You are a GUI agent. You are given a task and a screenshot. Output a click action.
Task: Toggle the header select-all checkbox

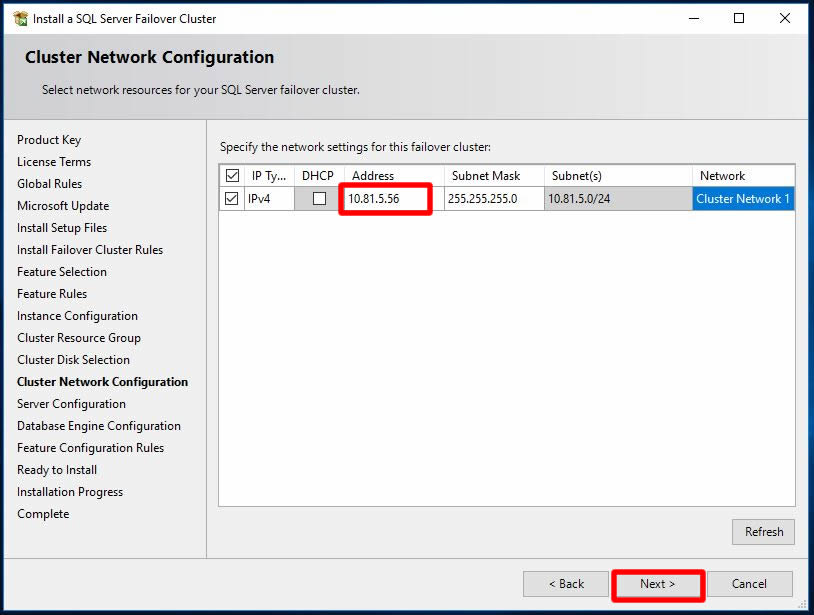point(233,176)
